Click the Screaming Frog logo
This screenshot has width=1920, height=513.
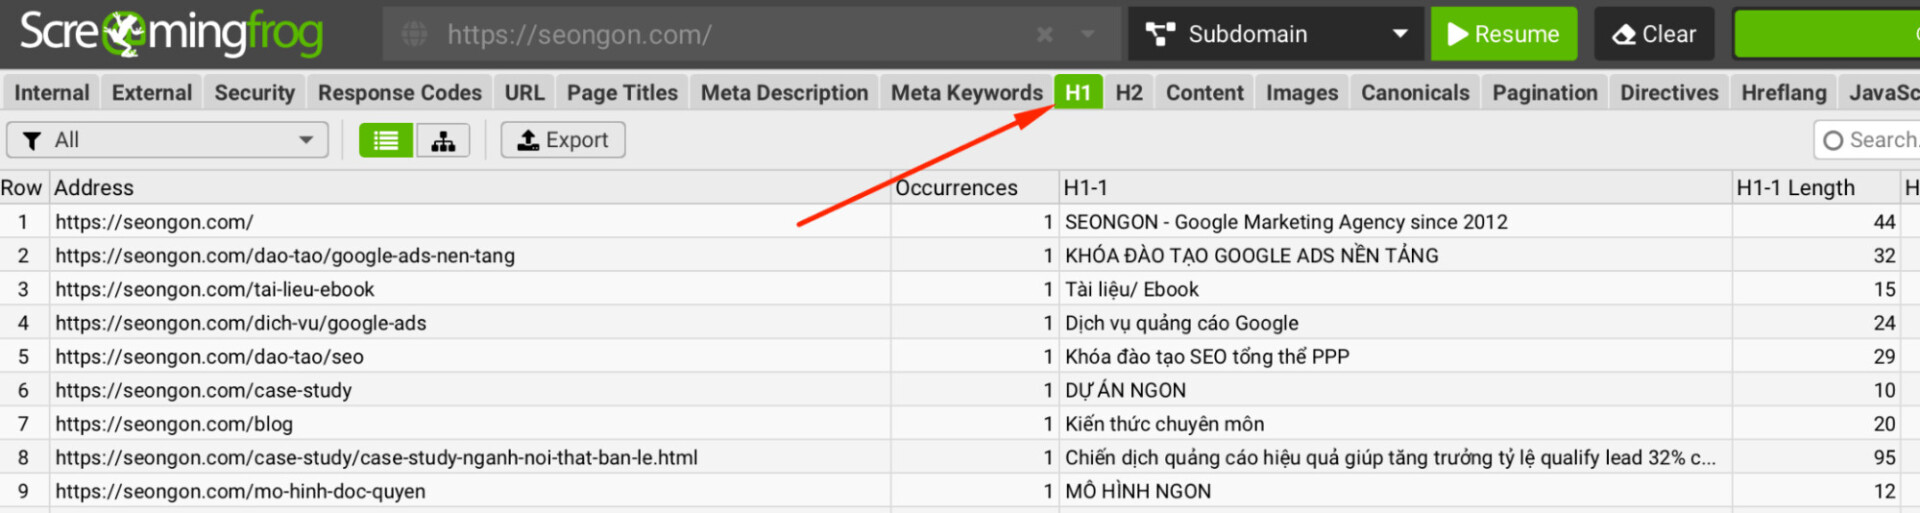(171, 34)
